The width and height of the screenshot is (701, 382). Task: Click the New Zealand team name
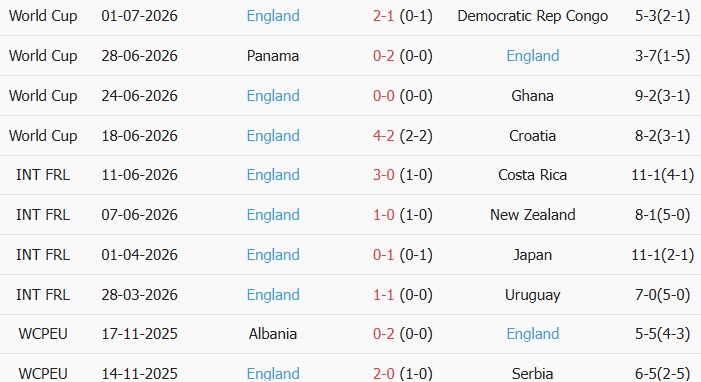(532, 215)
